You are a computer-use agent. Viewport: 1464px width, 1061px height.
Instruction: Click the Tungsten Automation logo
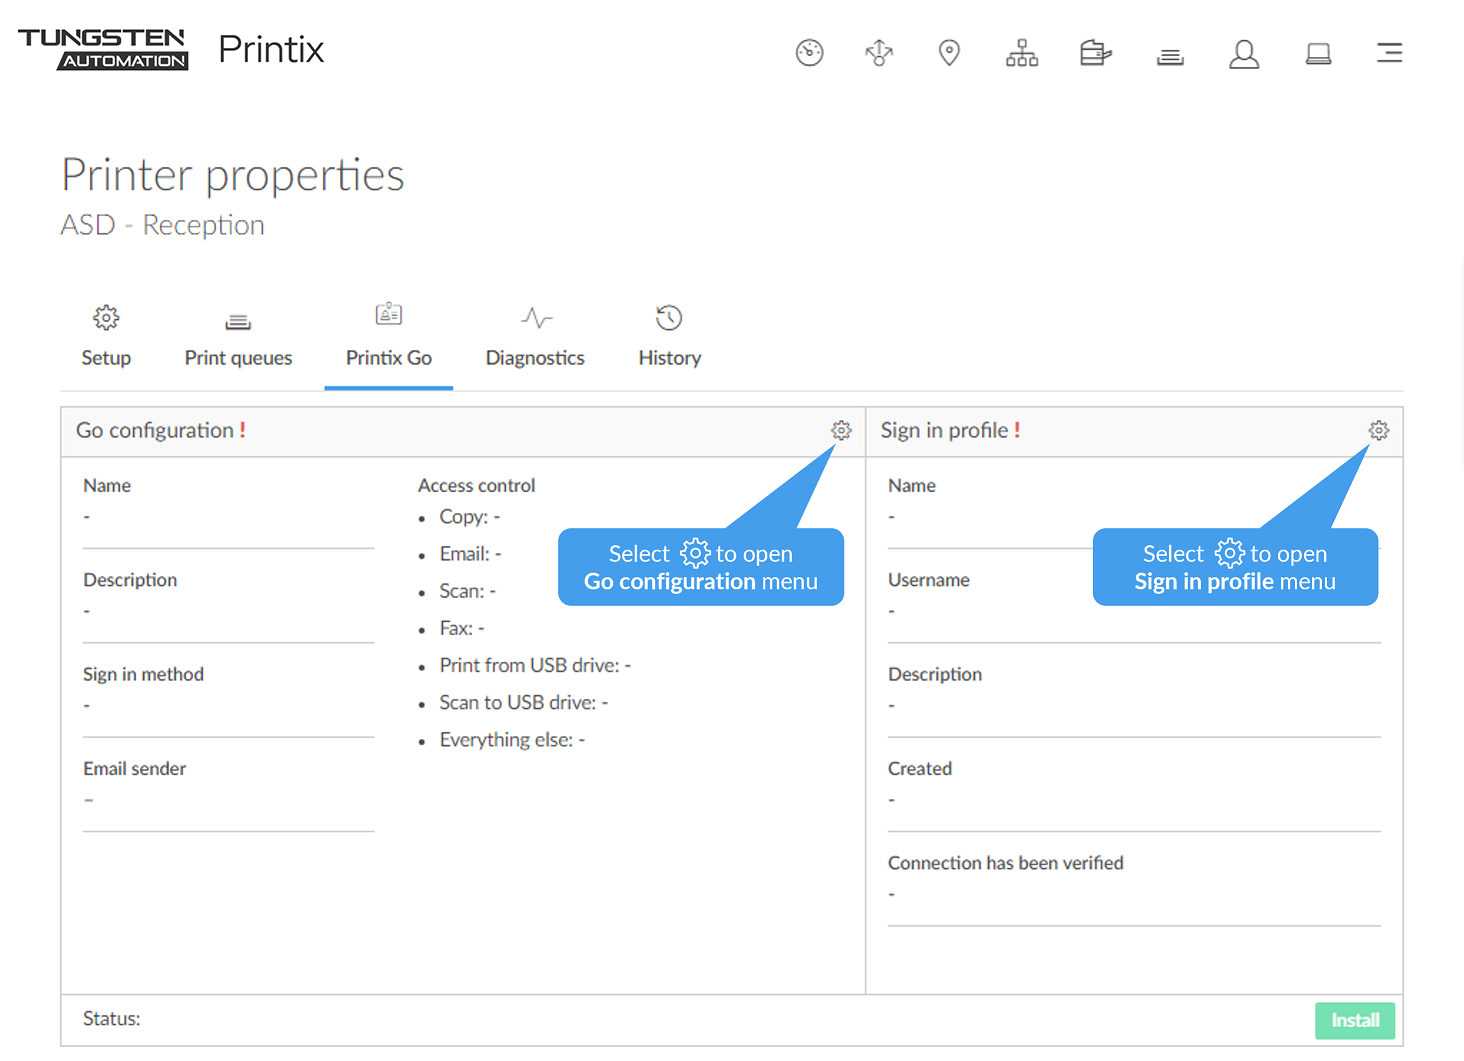pos(103,49)
